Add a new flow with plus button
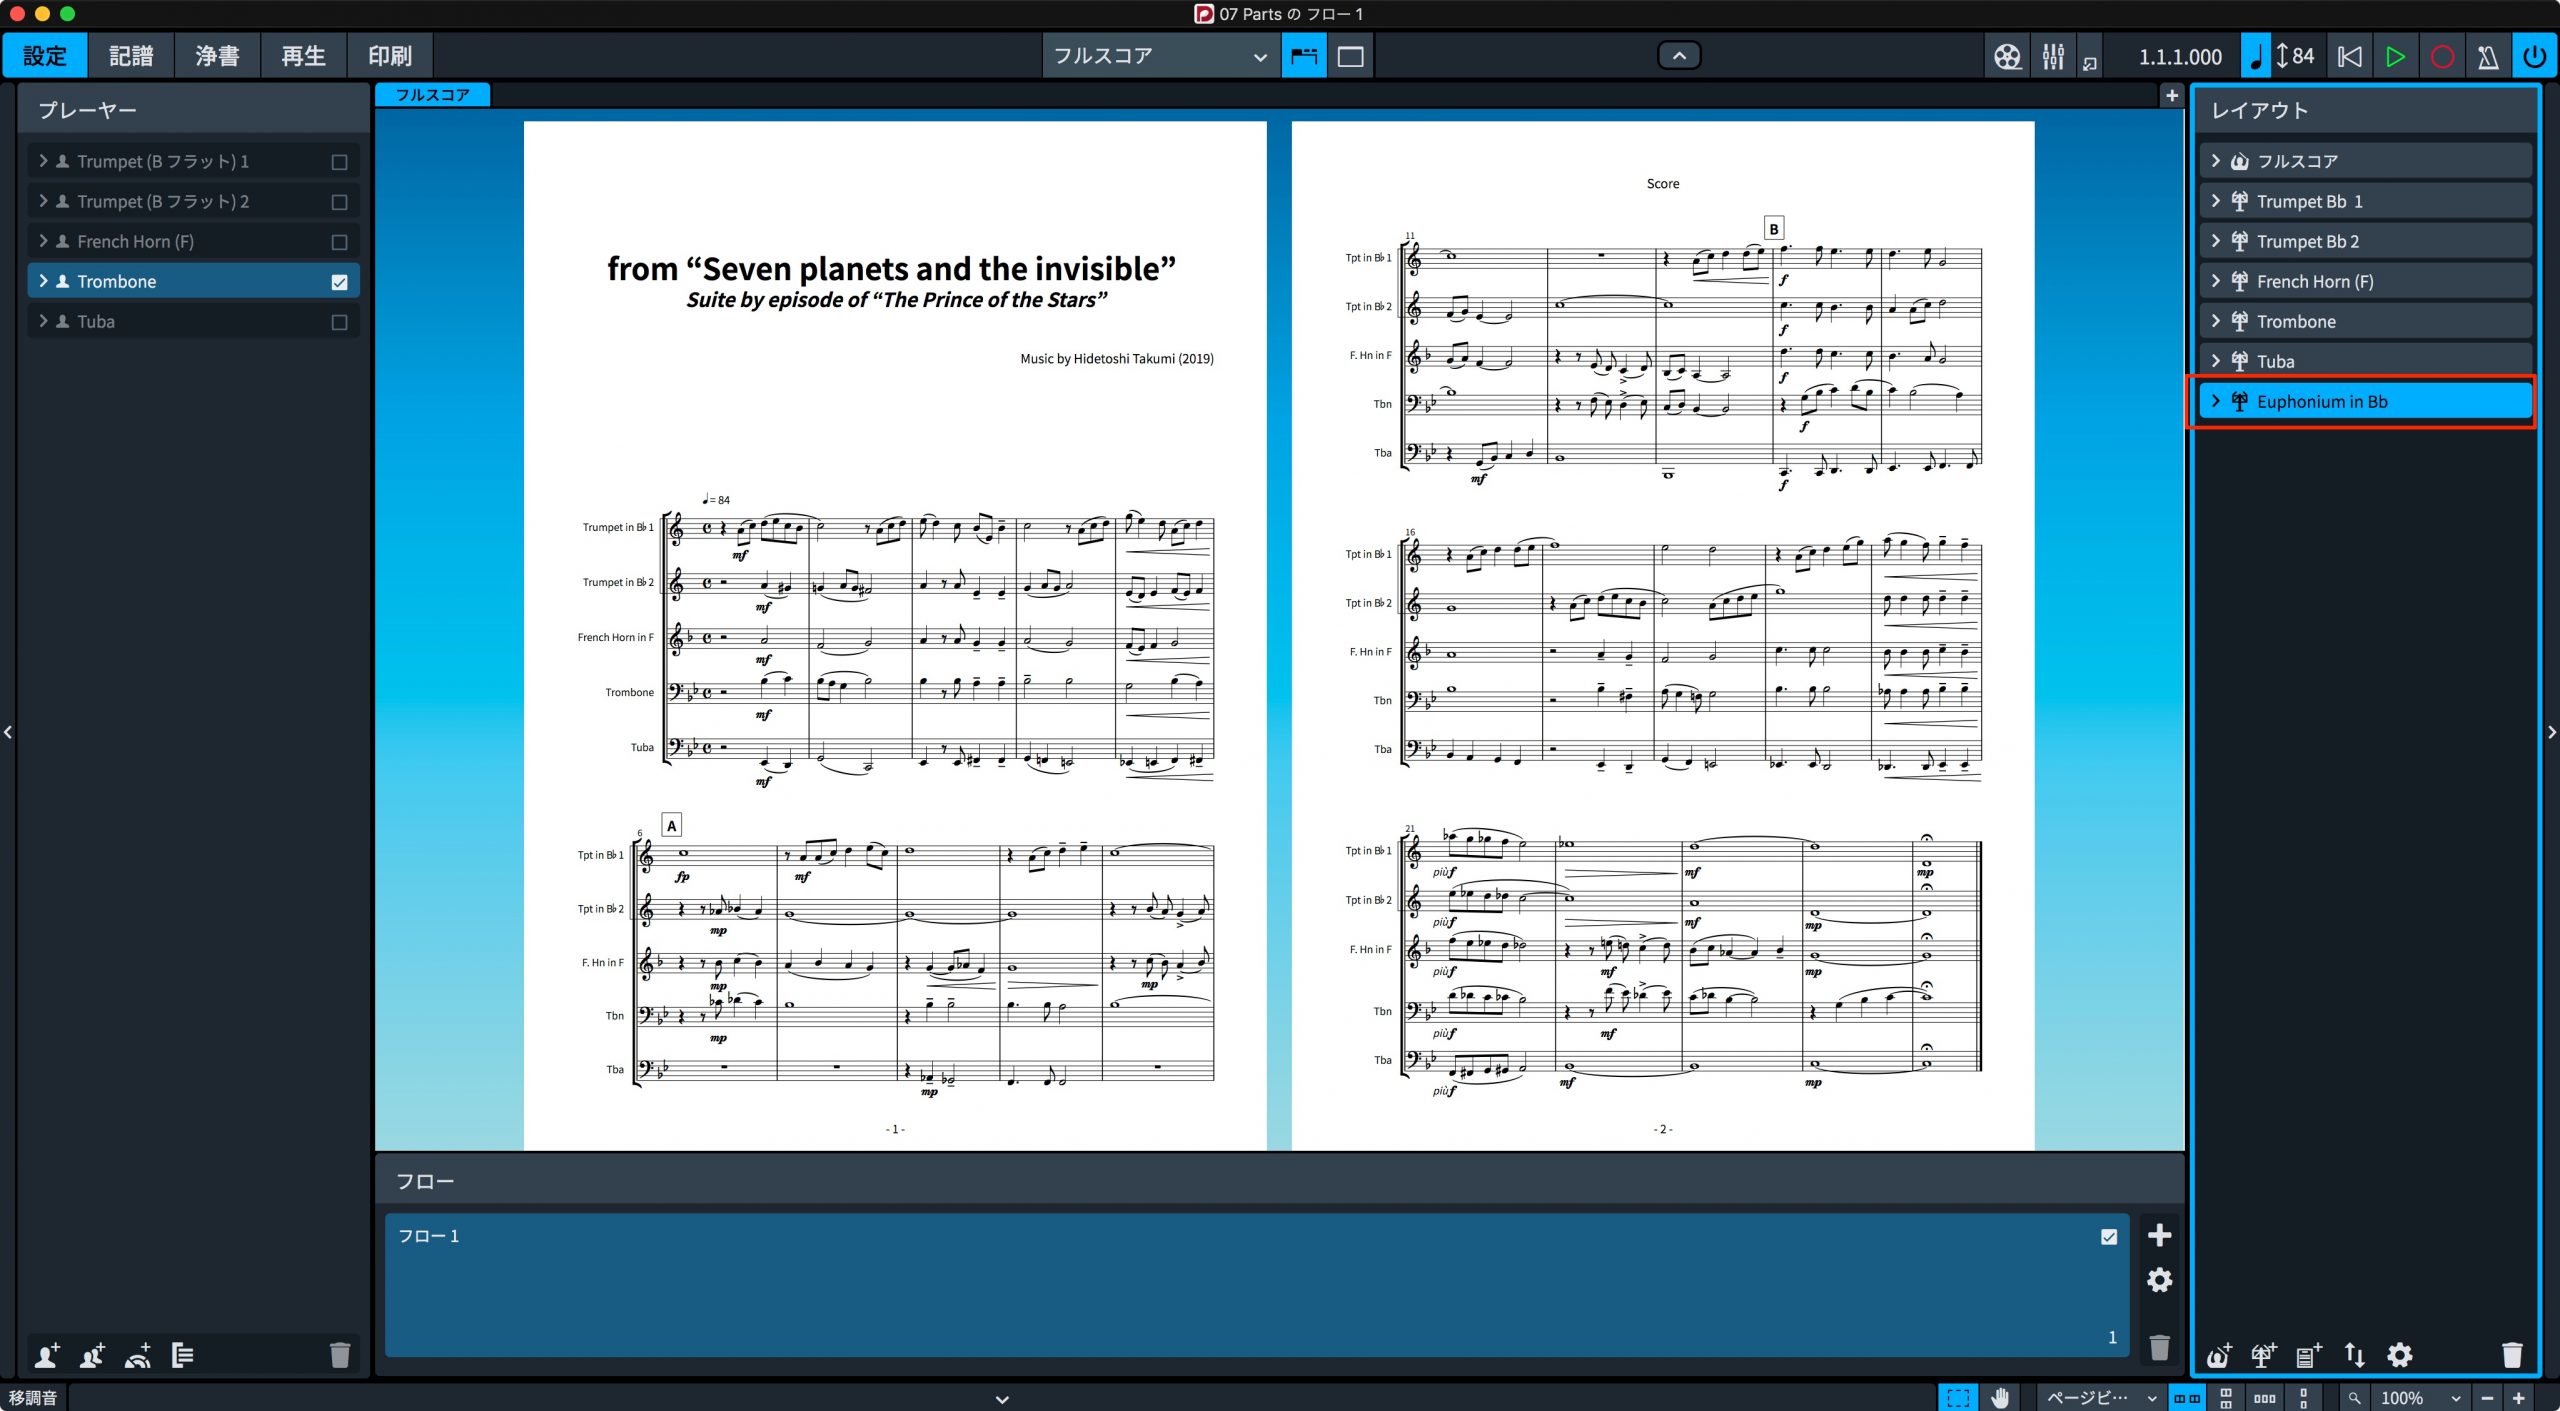 tap(2160, 1235)
